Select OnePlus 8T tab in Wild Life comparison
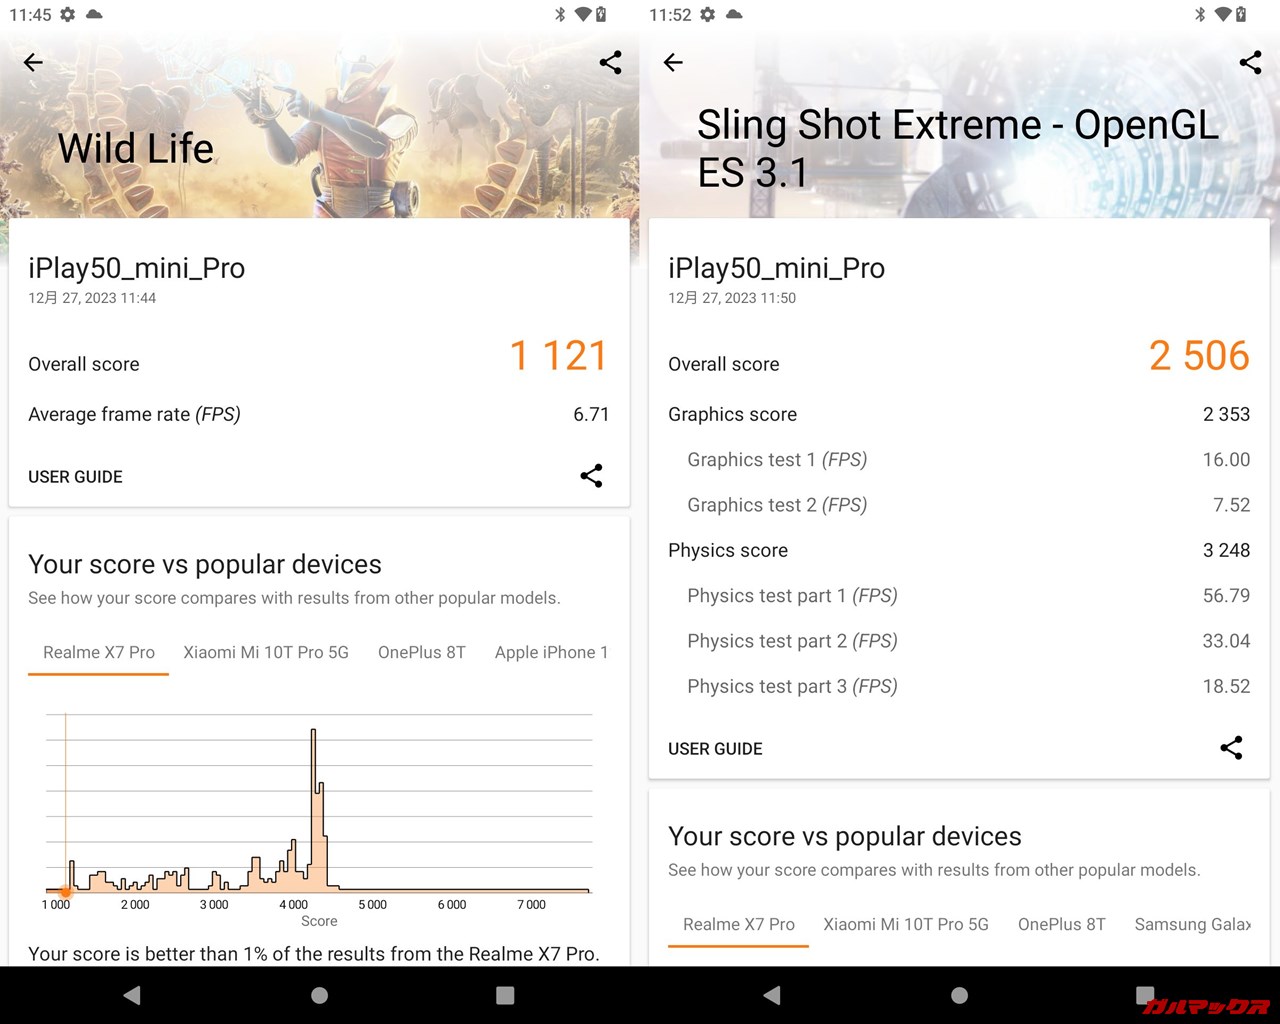This screenshot has height=1024, width=1280. click(421, 652)
